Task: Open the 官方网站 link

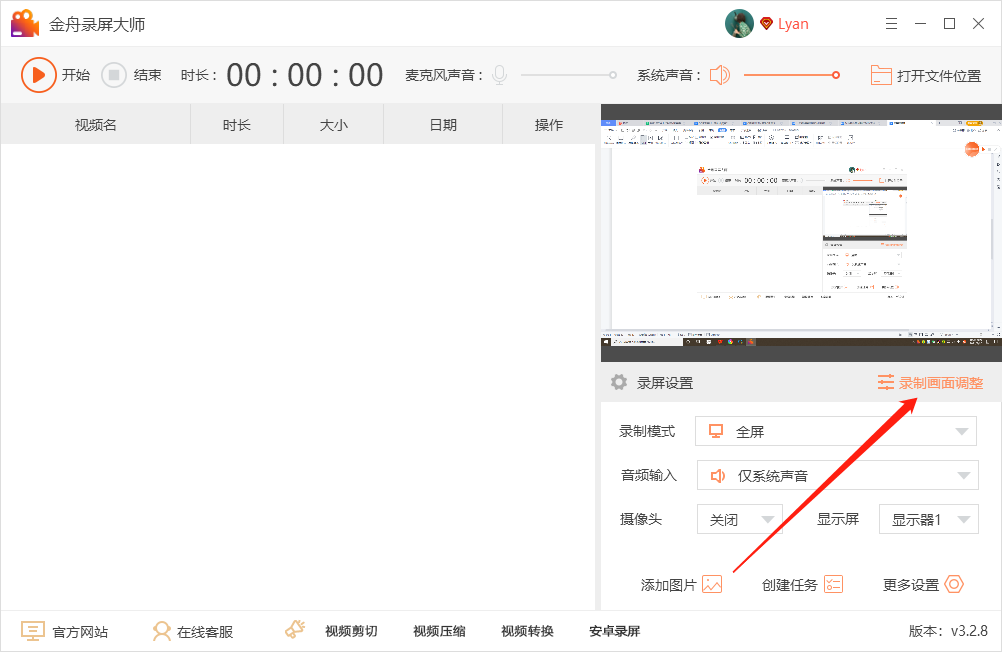Action: 65,631
